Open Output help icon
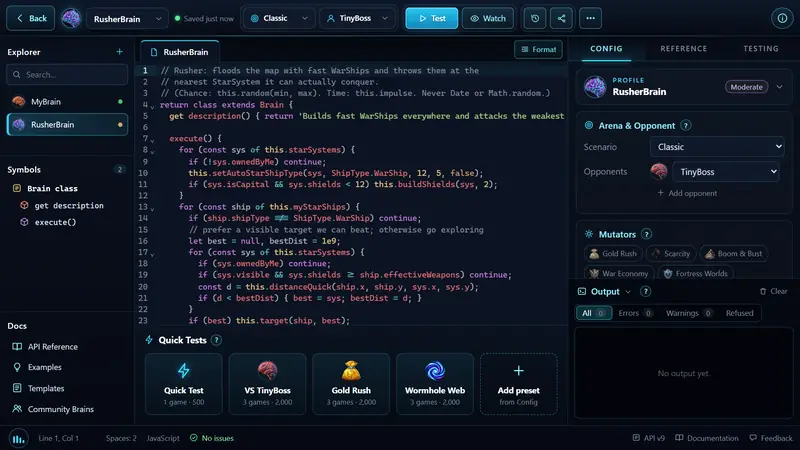Screen dimensions: 800x450 tap(645, 291)
